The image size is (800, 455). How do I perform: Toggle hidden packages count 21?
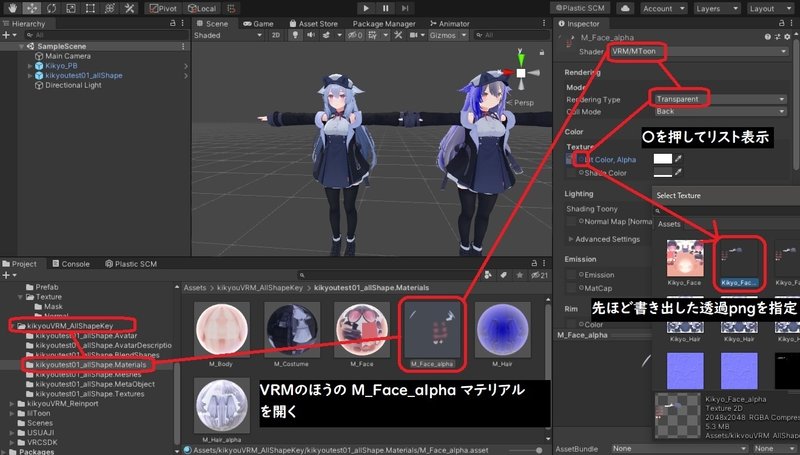point(539,275)
